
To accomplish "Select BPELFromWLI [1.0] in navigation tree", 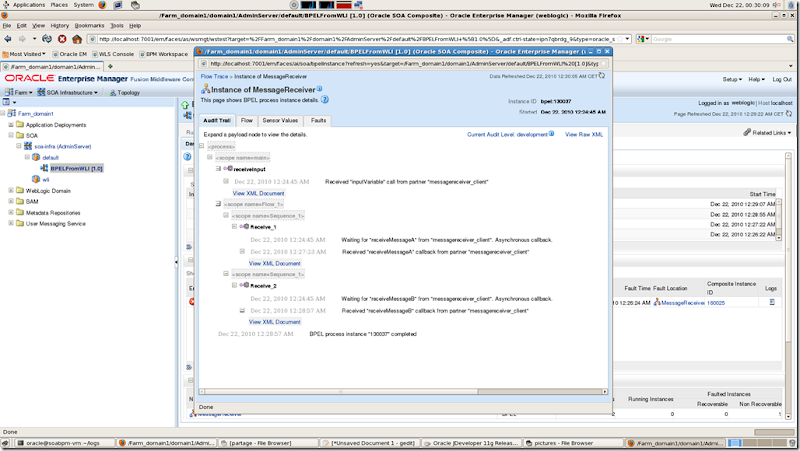I will coord(77,168).
